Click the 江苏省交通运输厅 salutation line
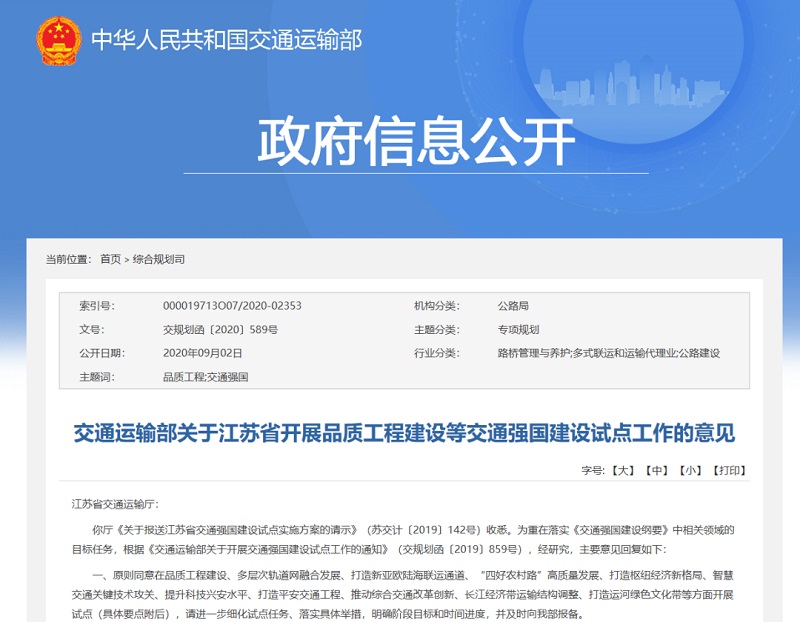The height and width of the screenshot is (622, 800). pos(115,504)
